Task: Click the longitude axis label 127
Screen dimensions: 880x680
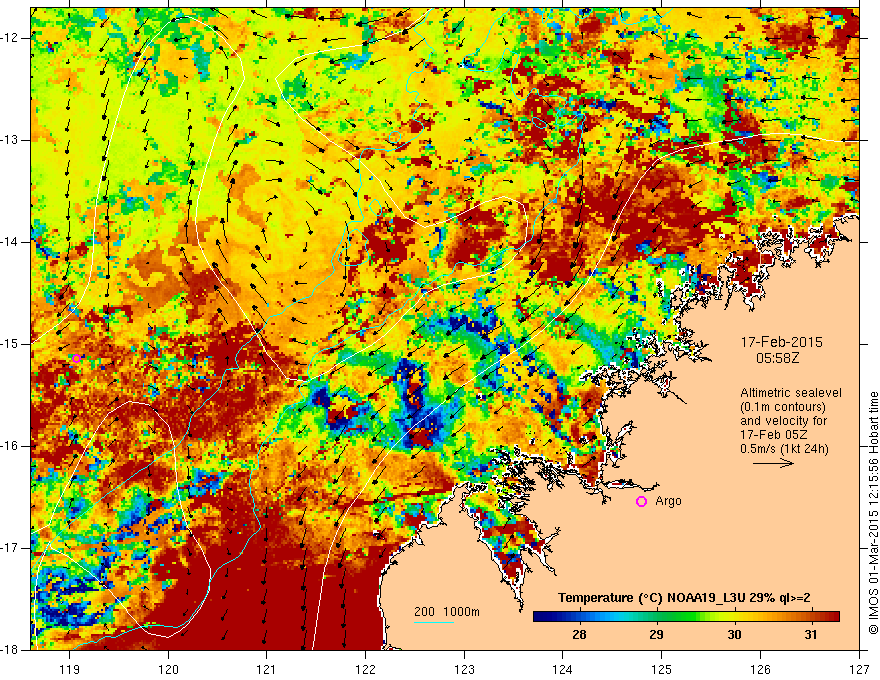Action: (859, 669)
